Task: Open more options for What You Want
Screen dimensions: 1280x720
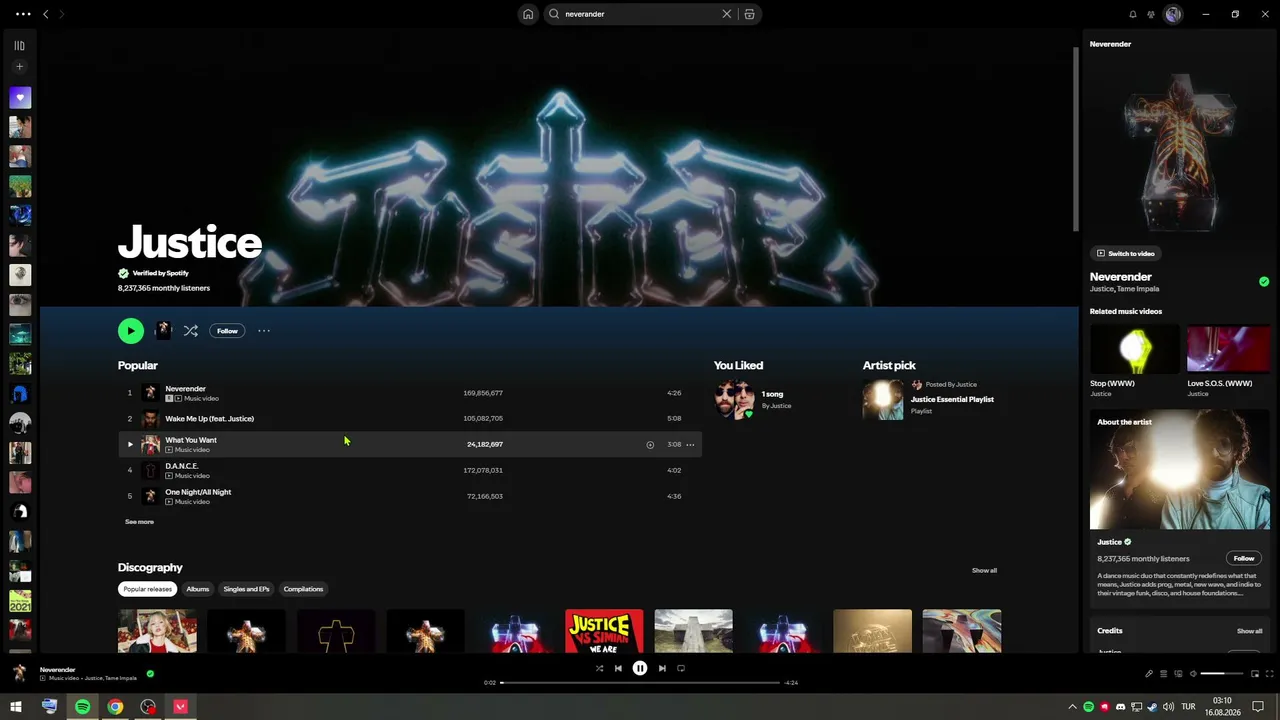Action: click(690, 444)
